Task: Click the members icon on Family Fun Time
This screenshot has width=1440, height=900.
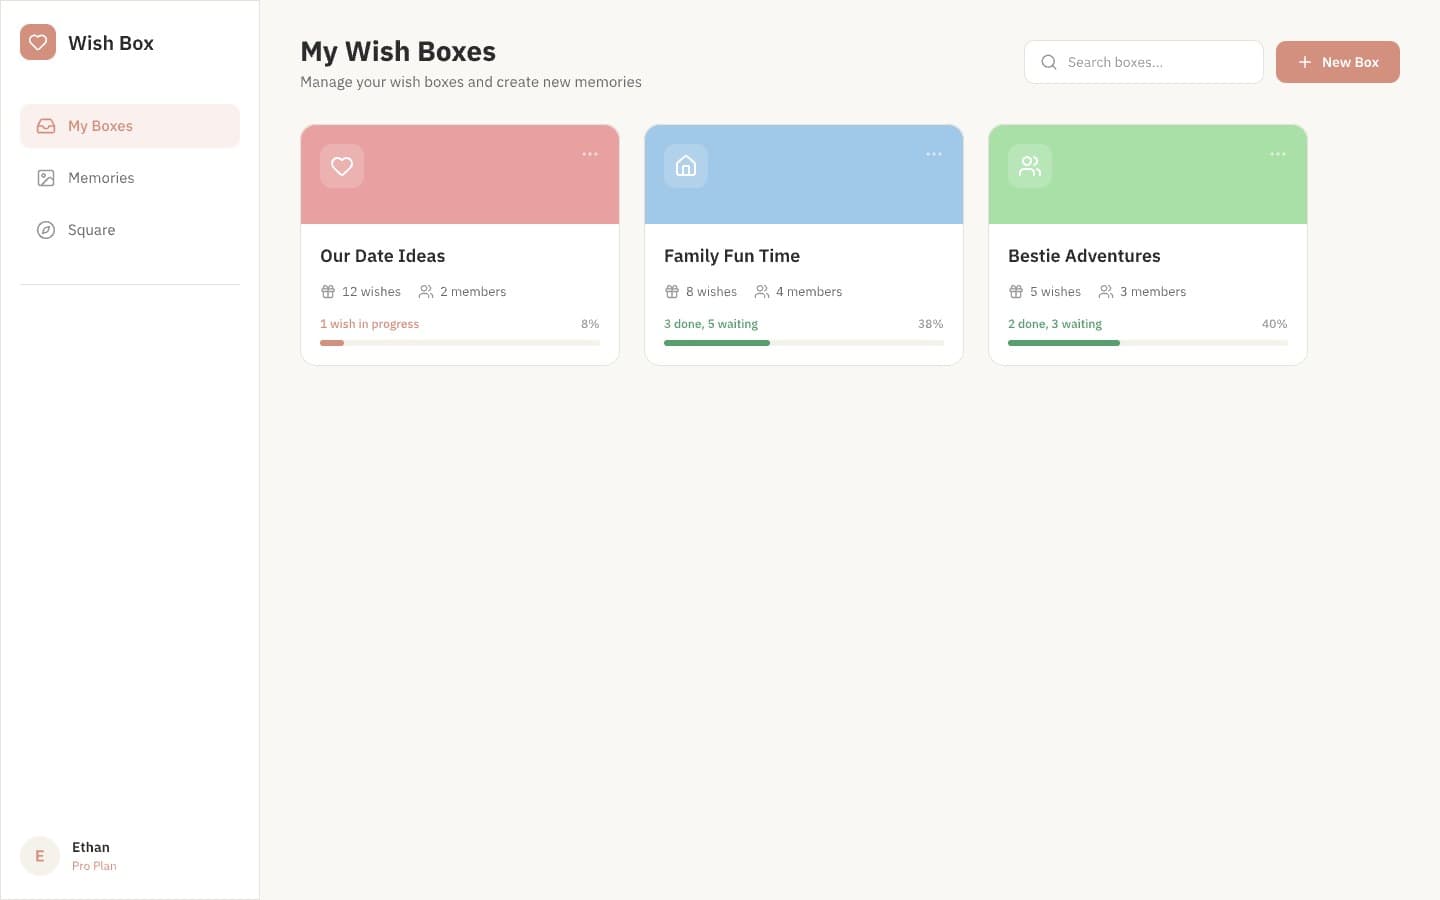Action: [x=763, y=291]
